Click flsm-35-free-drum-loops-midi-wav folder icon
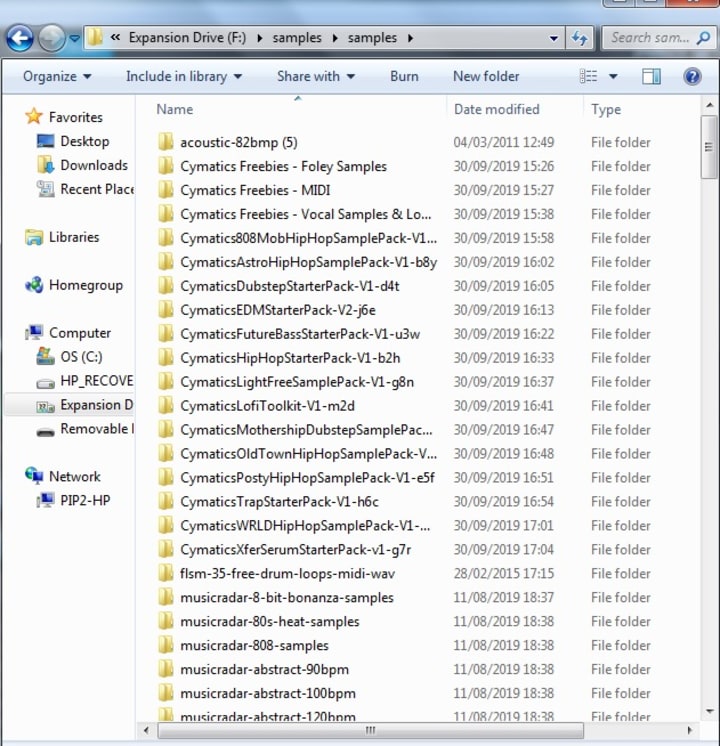The image size is (720, 746). [166, 573]
